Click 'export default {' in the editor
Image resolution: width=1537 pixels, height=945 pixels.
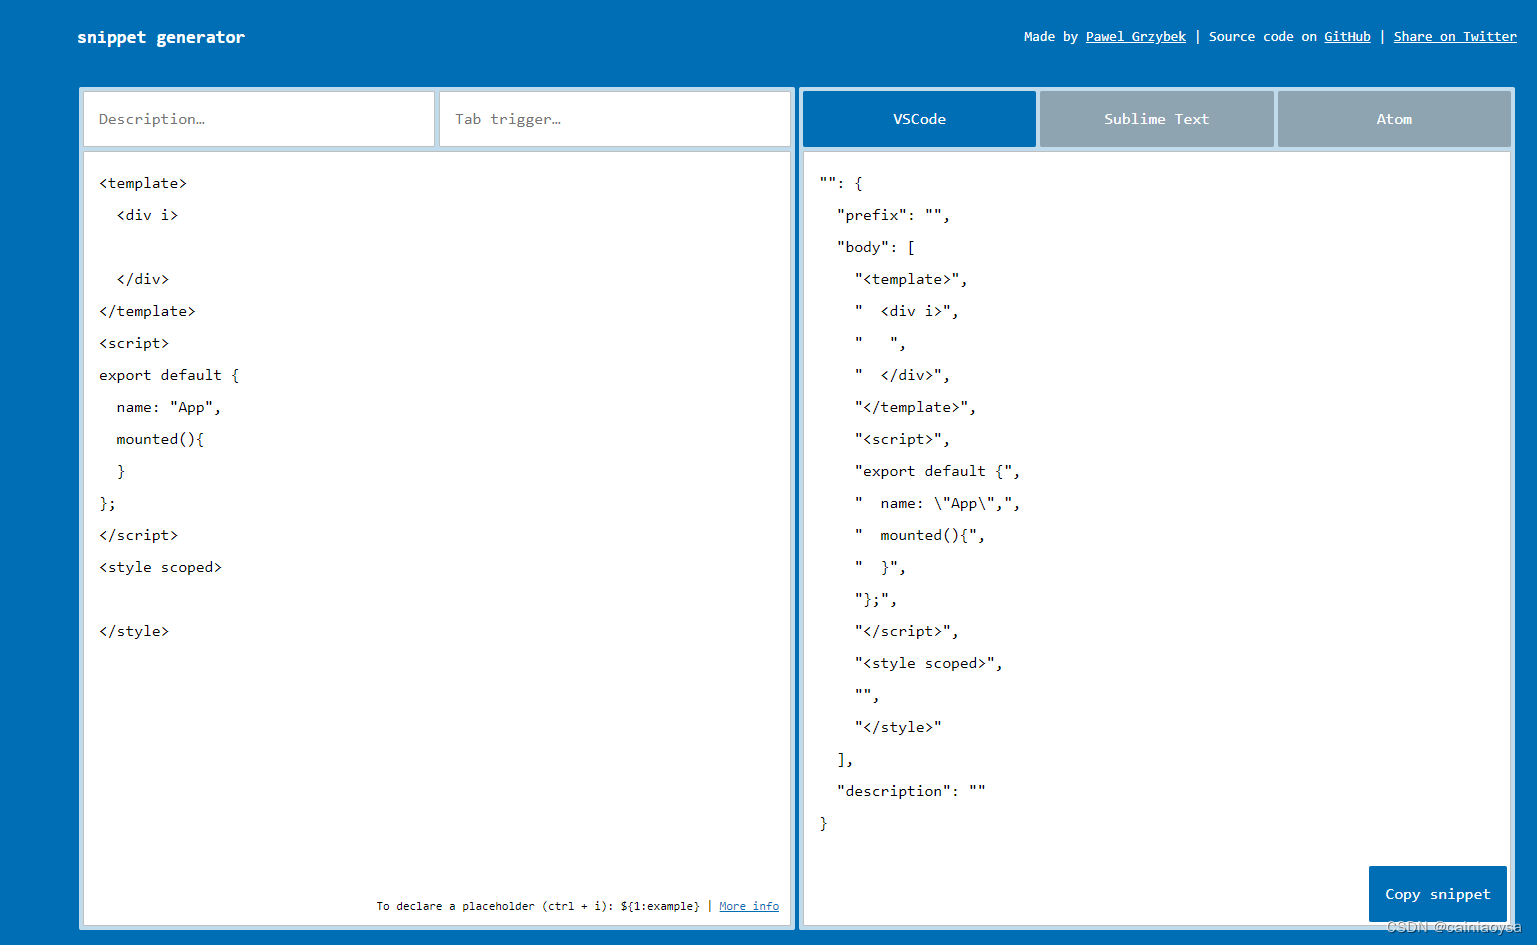169,375
